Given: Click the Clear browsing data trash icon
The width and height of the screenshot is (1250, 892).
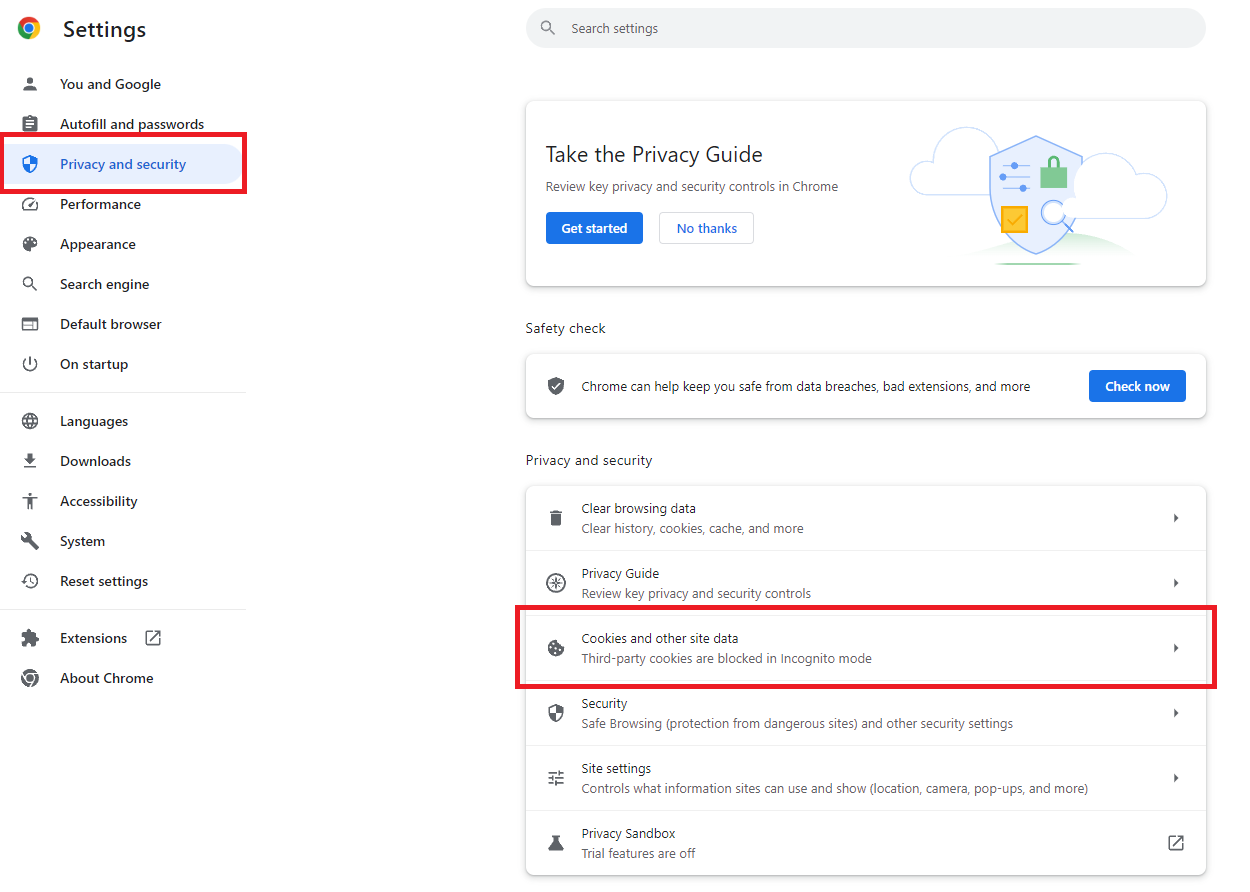Looking at the screenshot, I should click(556, 518).
